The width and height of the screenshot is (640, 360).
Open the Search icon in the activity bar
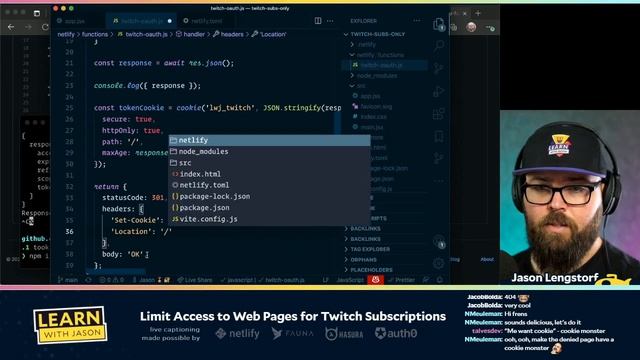[439, 45]
